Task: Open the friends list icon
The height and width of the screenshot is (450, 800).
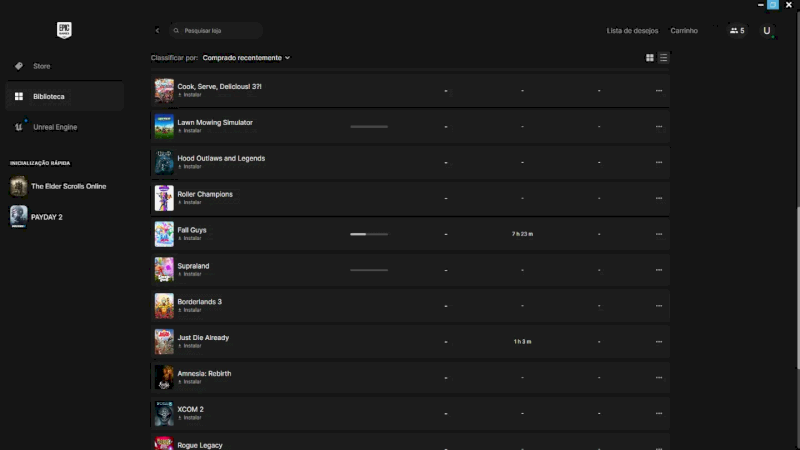Action: point(737,31)
